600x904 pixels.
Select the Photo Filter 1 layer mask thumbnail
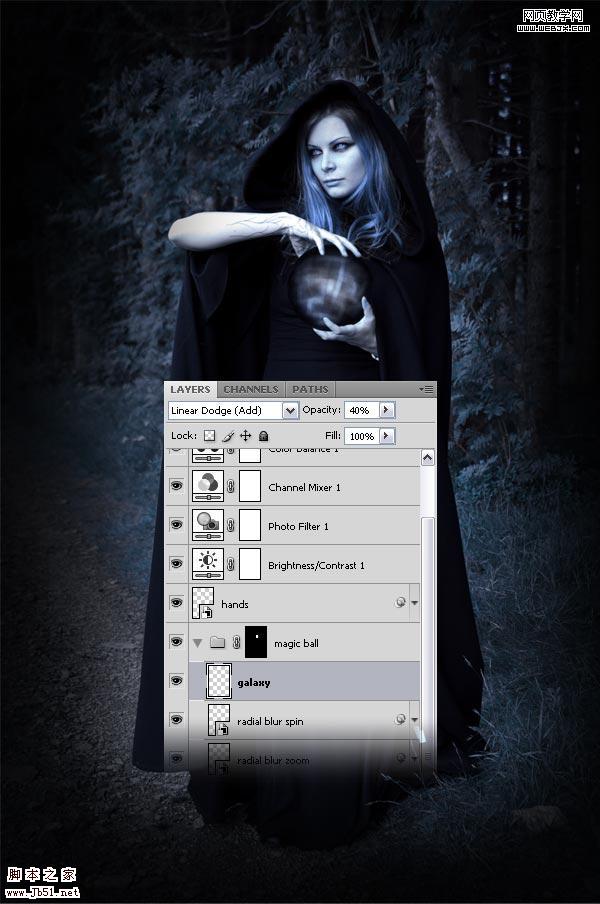click(250, 525)
